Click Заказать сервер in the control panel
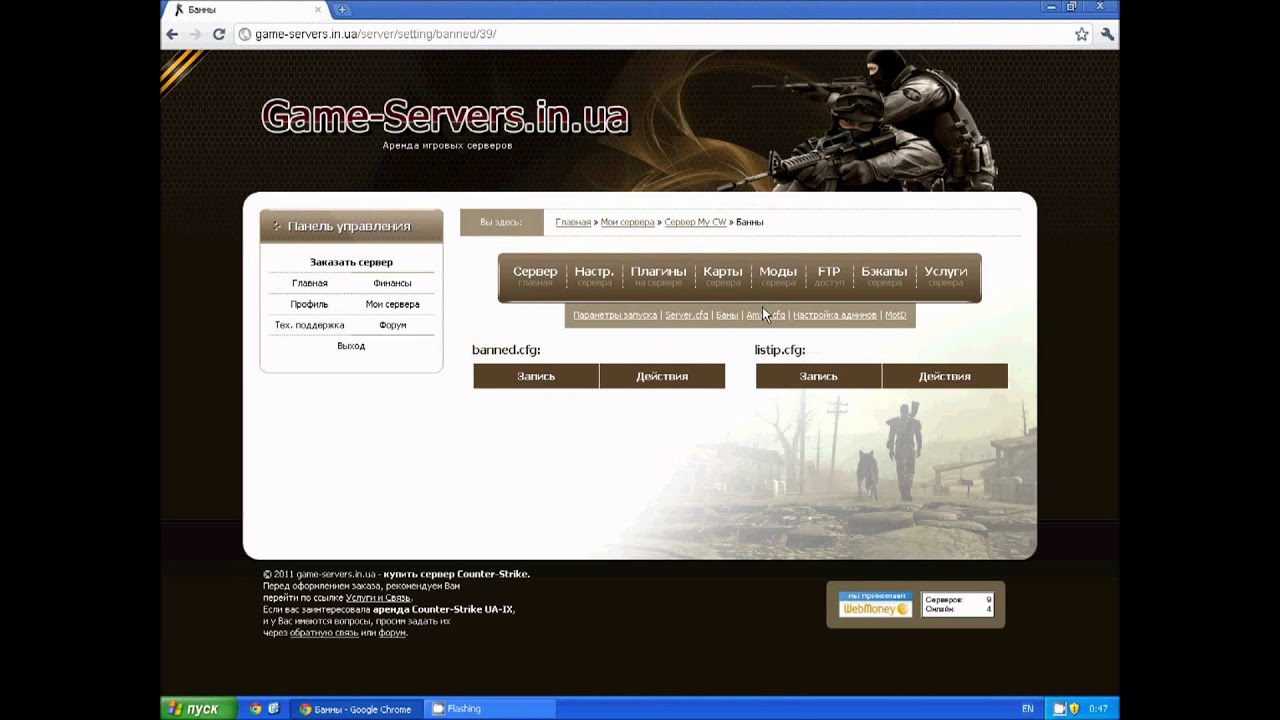 click(351, 262)
